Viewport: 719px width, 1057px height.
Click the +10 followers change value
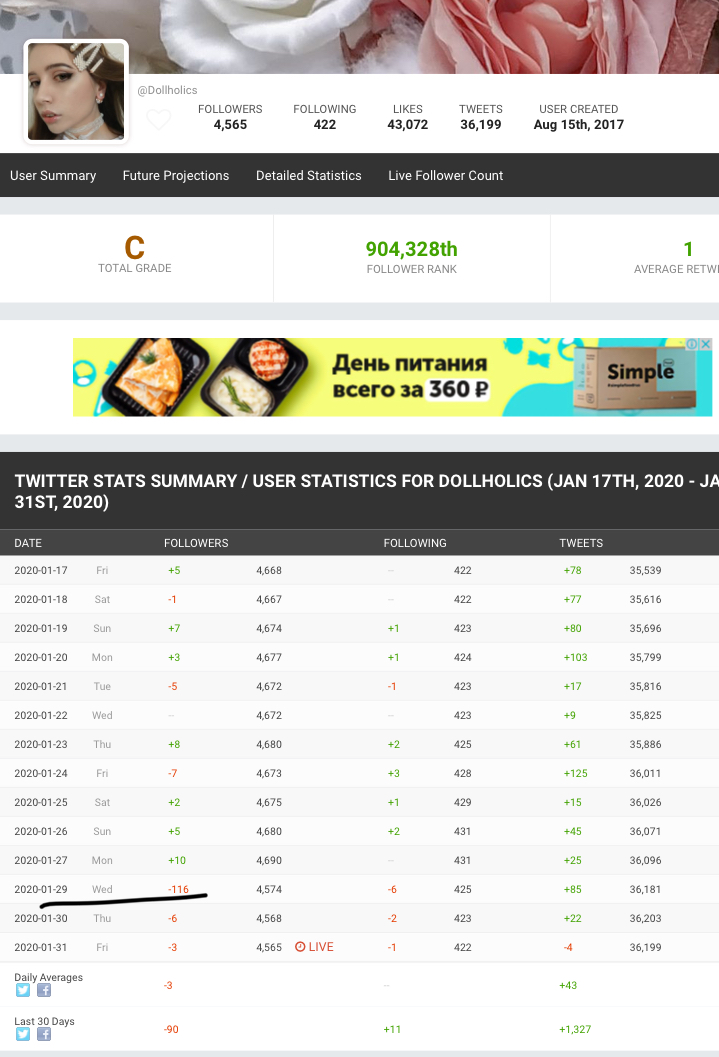(177, 860)
